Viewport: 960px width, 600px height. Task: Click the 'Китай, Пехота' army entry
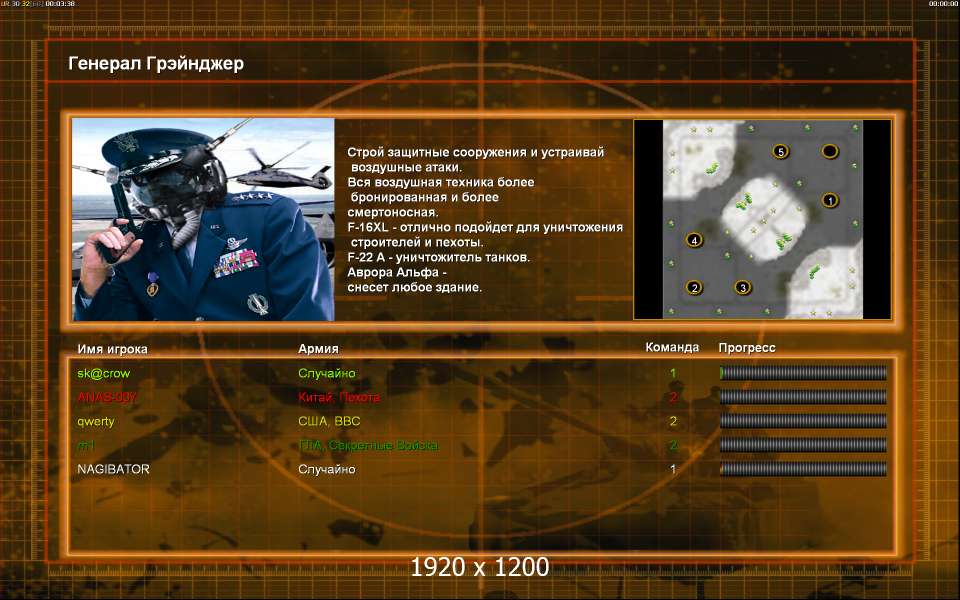[x=339, y=397]
